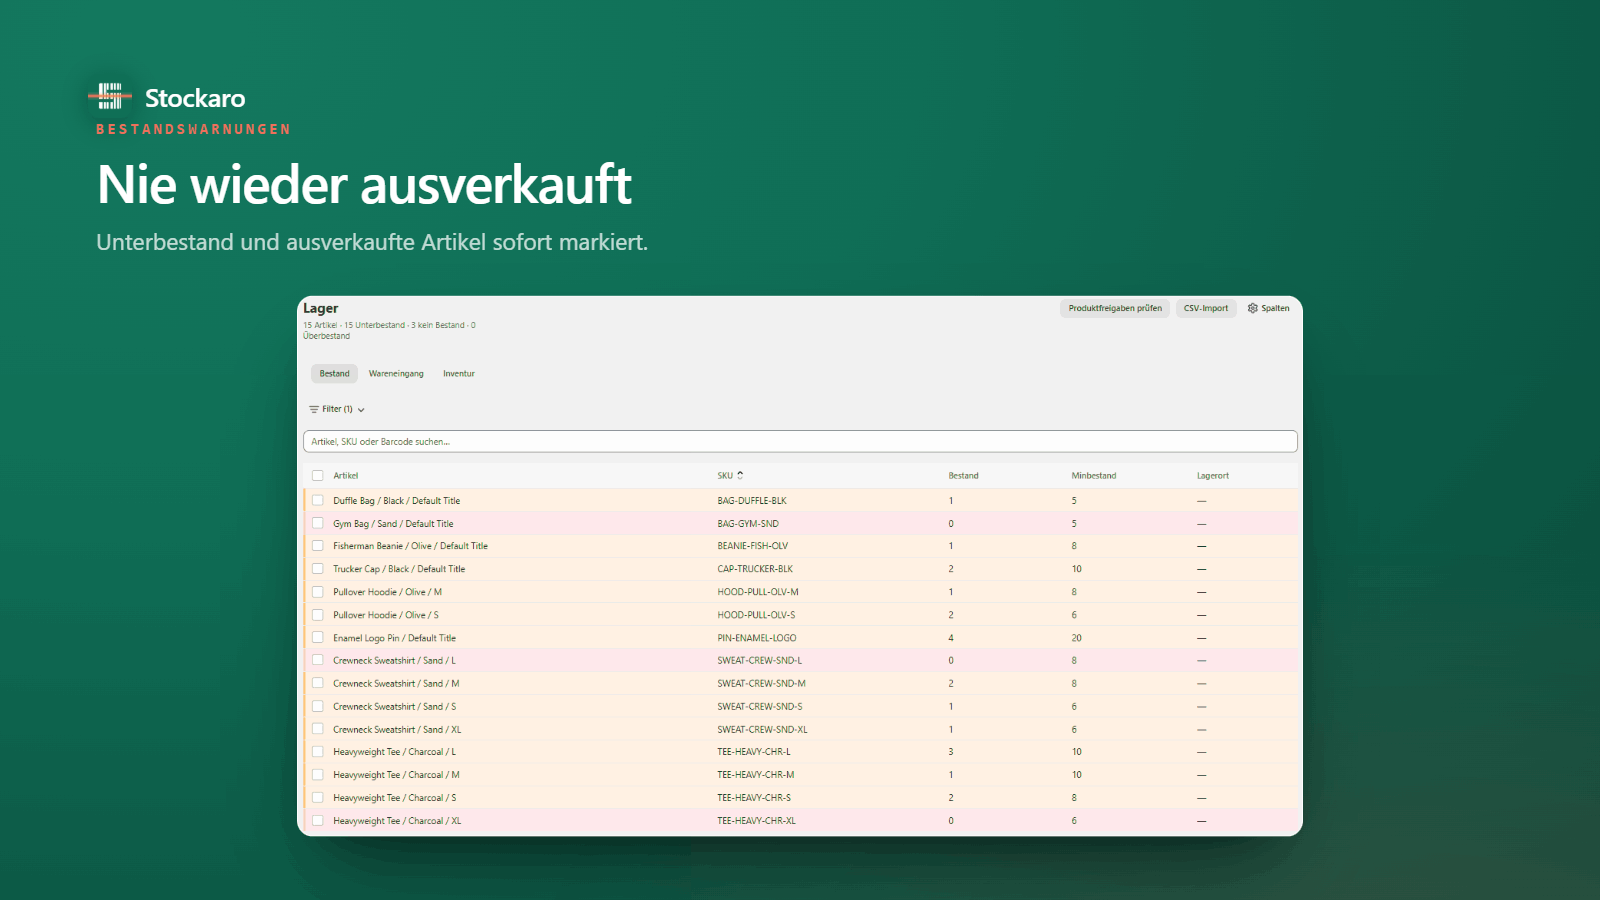Click the stock summary text under Lager
1600x900 pixels.
pos(389,330)
